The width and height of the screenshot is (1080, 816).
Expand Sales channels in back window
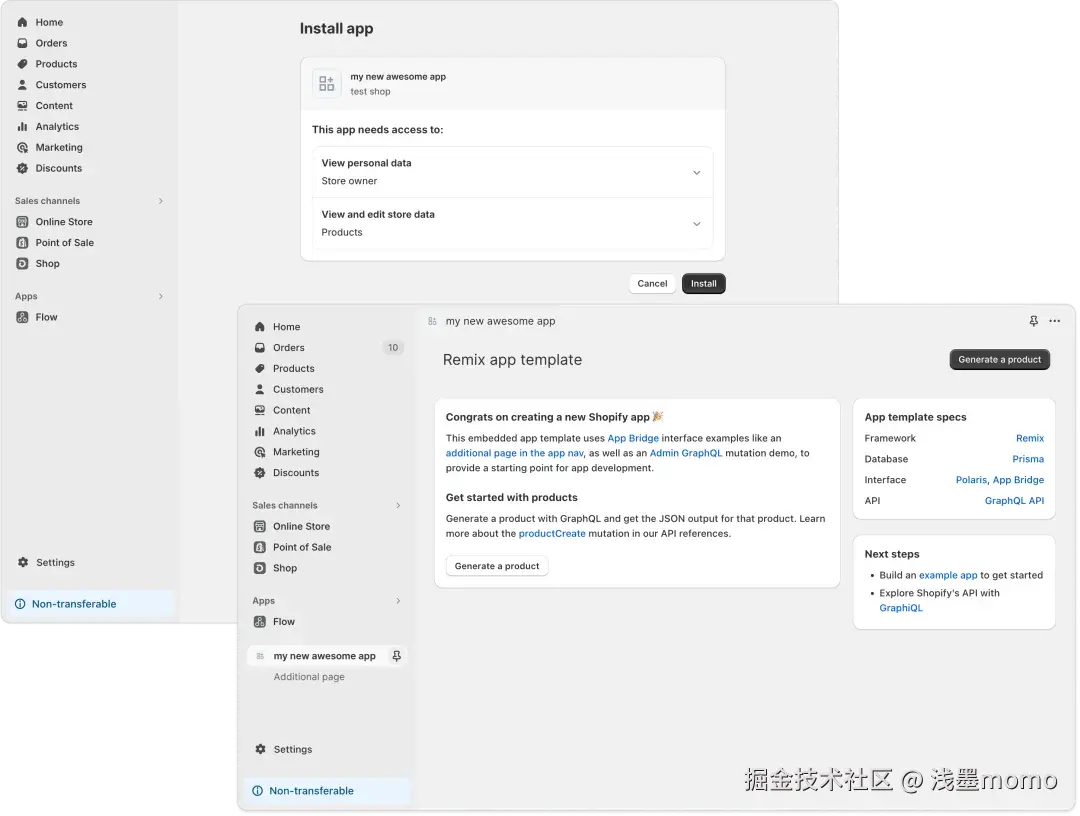pos(160,201)
